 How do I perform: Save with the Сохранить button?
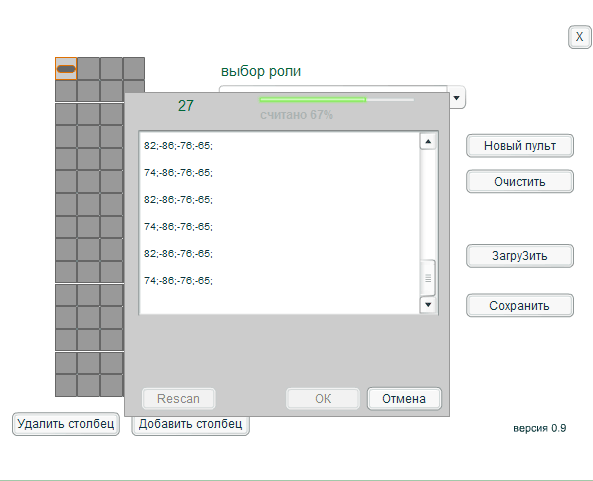click(520, 306)
